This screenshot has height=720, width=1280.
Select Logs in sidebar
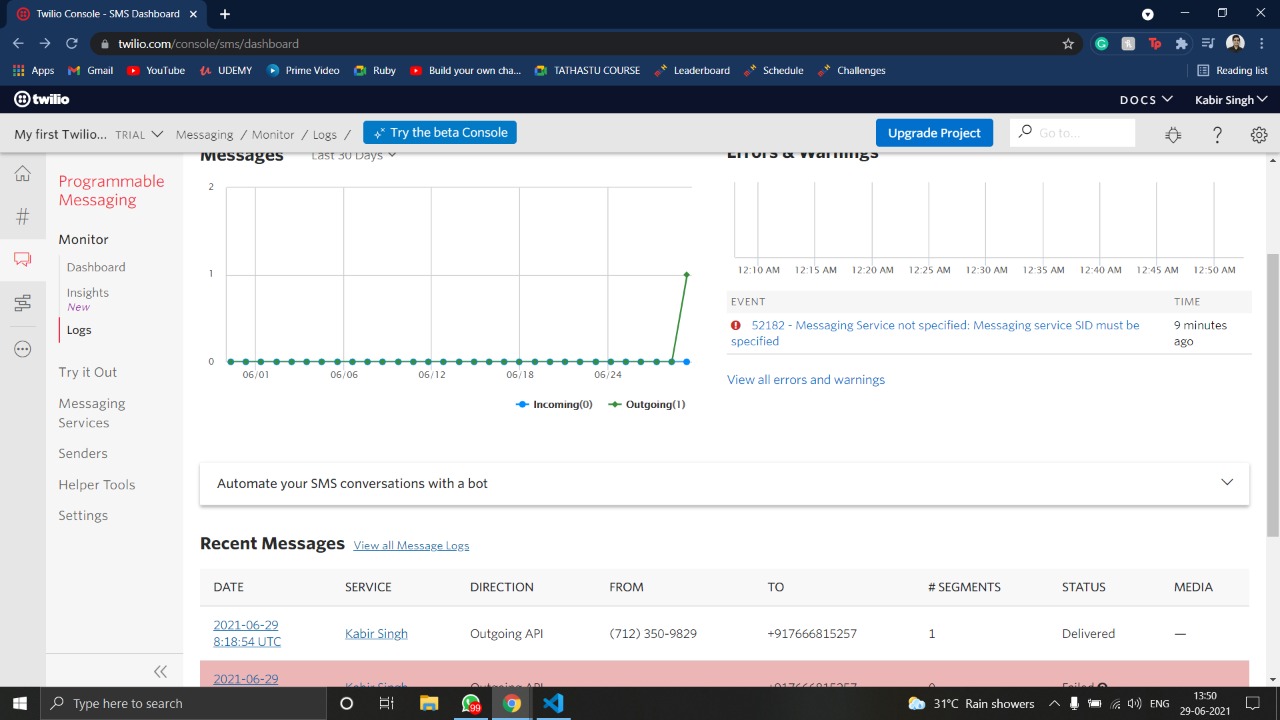[x=79, y=330]
